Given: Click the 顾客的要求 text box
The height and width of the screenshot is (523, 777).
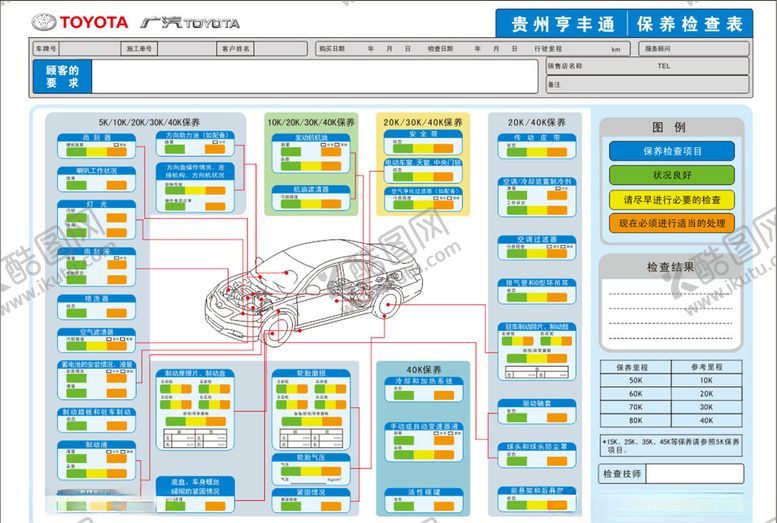Looking at the screenshot, I should pyautogui.click(x=315, y=76).
